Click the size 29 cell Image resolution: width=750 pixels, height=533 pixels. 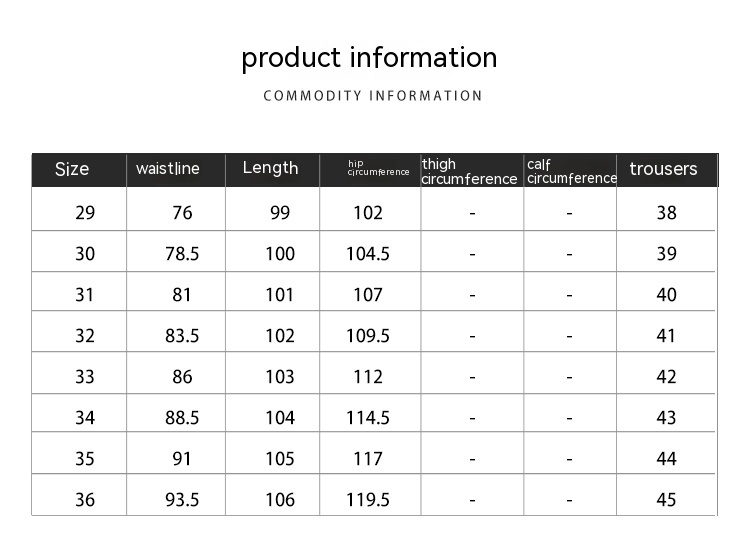[85, 212]
